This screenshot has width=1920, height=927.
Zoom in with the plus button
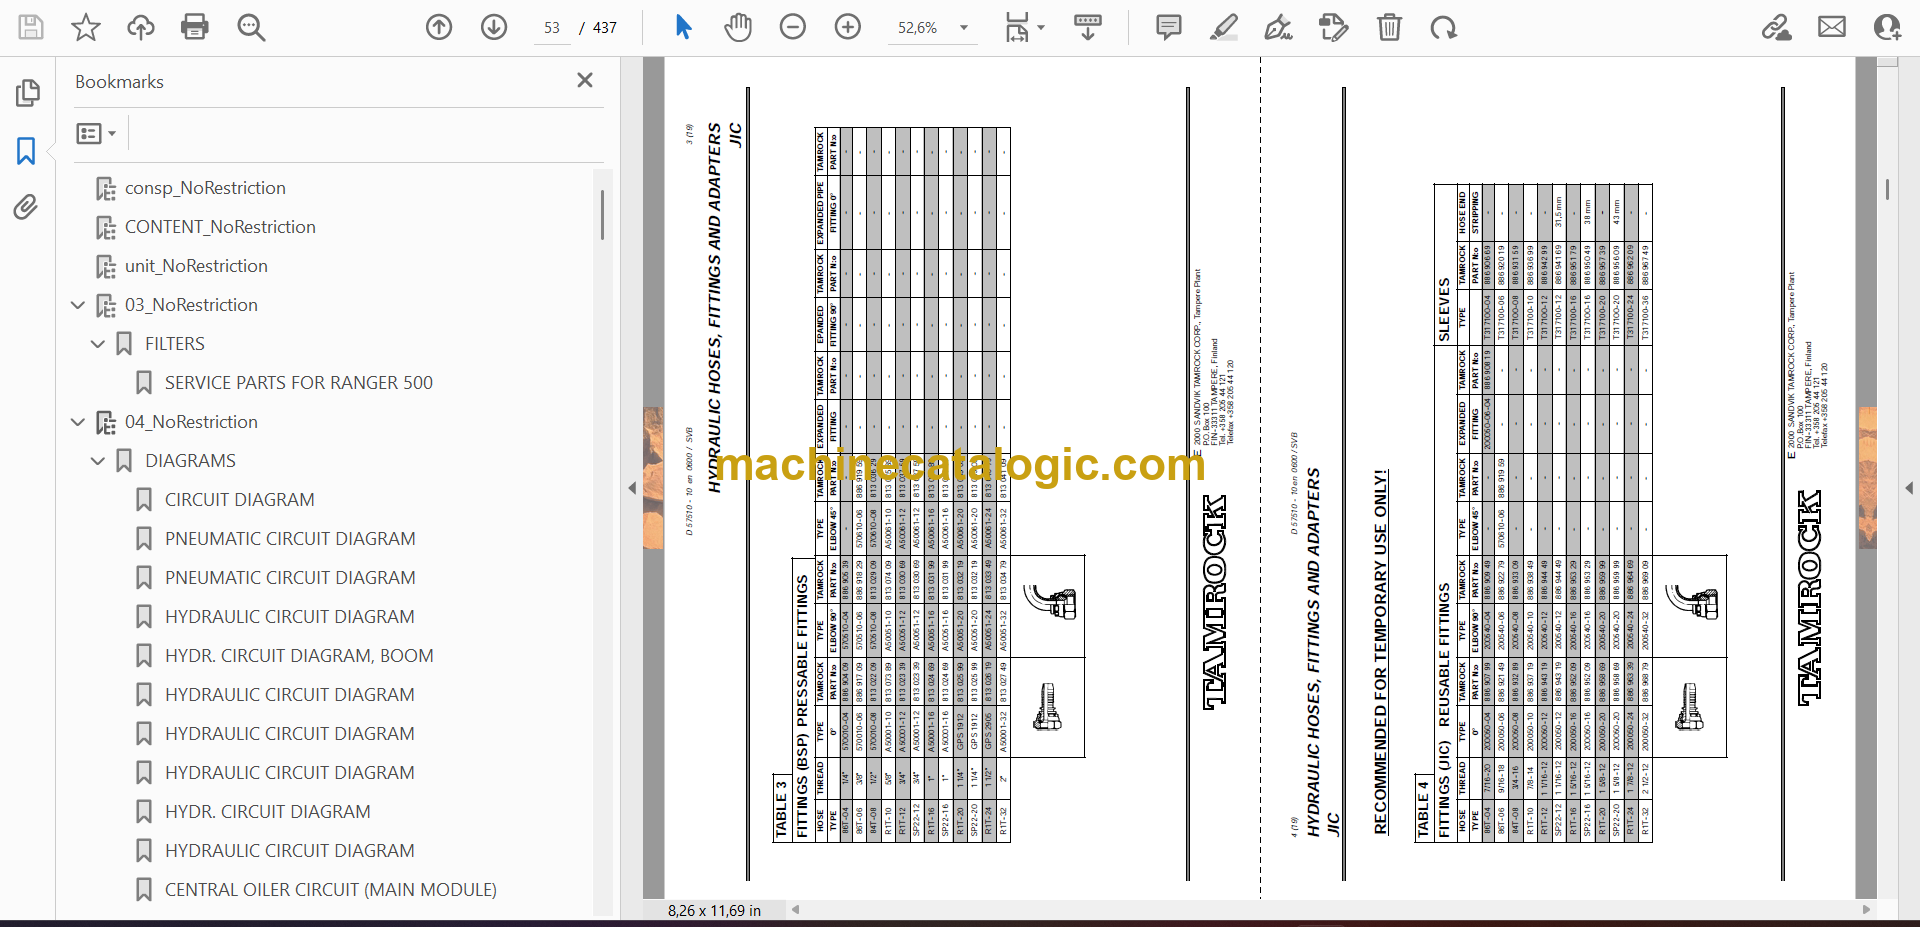848,27
